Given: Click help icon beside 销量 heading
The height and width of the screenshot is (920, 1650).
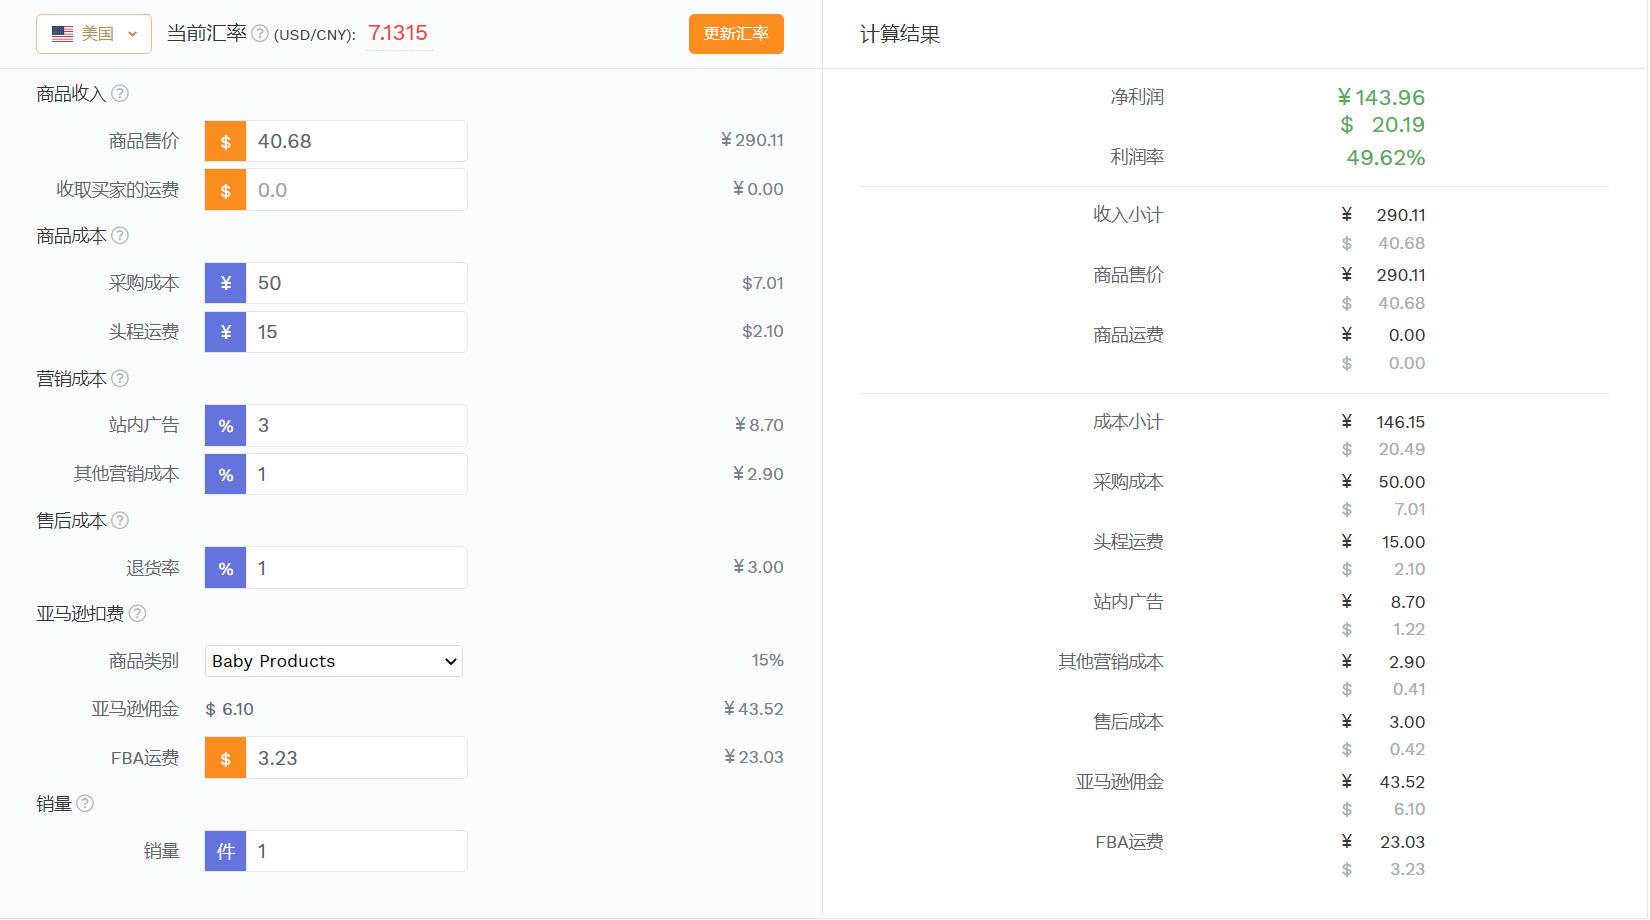Looking at the screenshot, I should (x=85, y=804).
